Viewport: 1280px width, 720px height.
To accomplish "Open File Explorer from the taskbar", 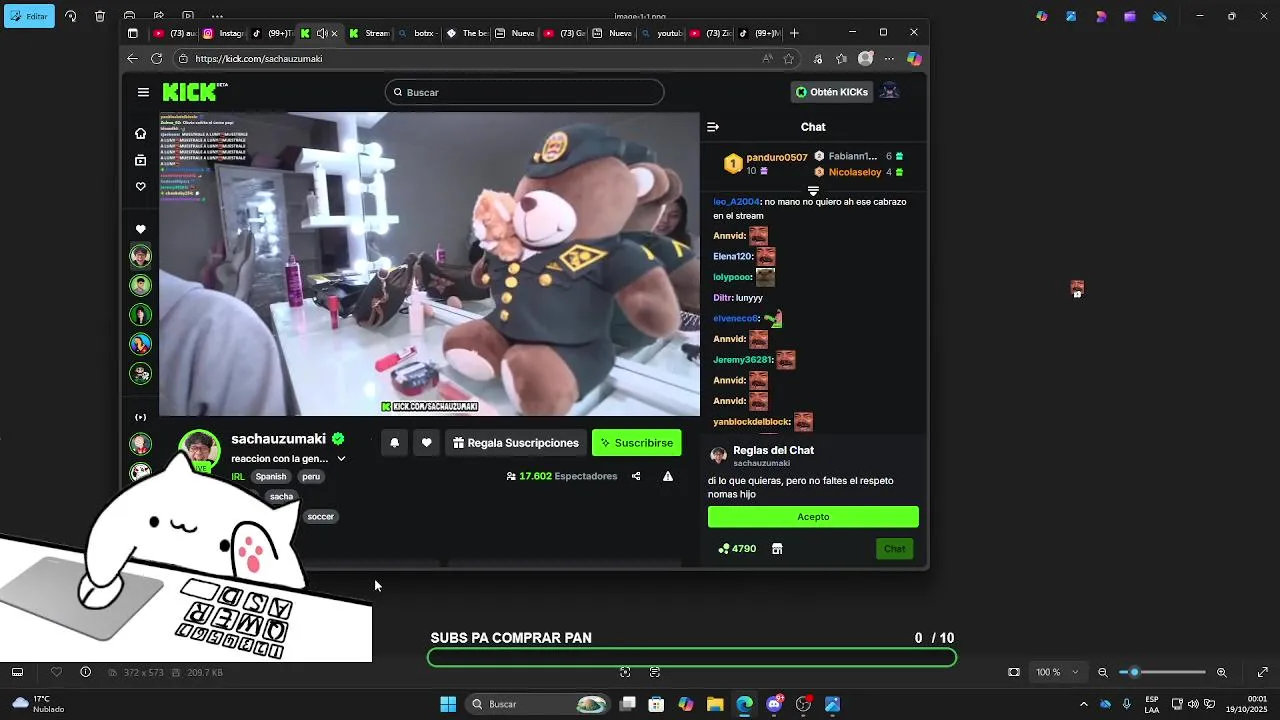I will [715, 704].
